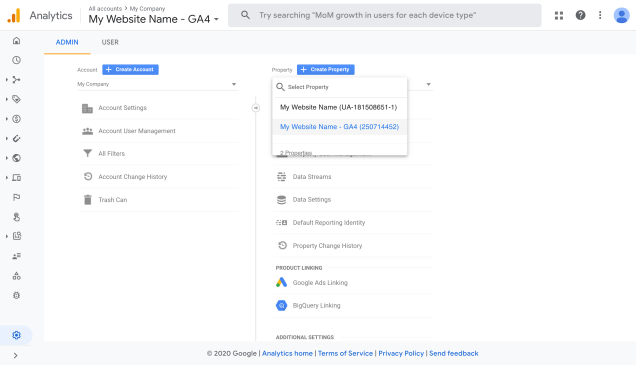Screen dimensions: 636x365
Task: Open the Terms of Service link
Action: pyautogui.click(x=345, y=354)
